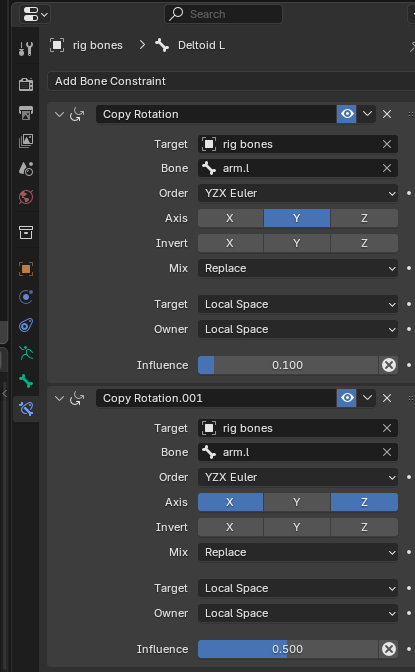This screenshot has width=415, height=672.
Task: Open the Render properties tab
Action: coord(26,84)
